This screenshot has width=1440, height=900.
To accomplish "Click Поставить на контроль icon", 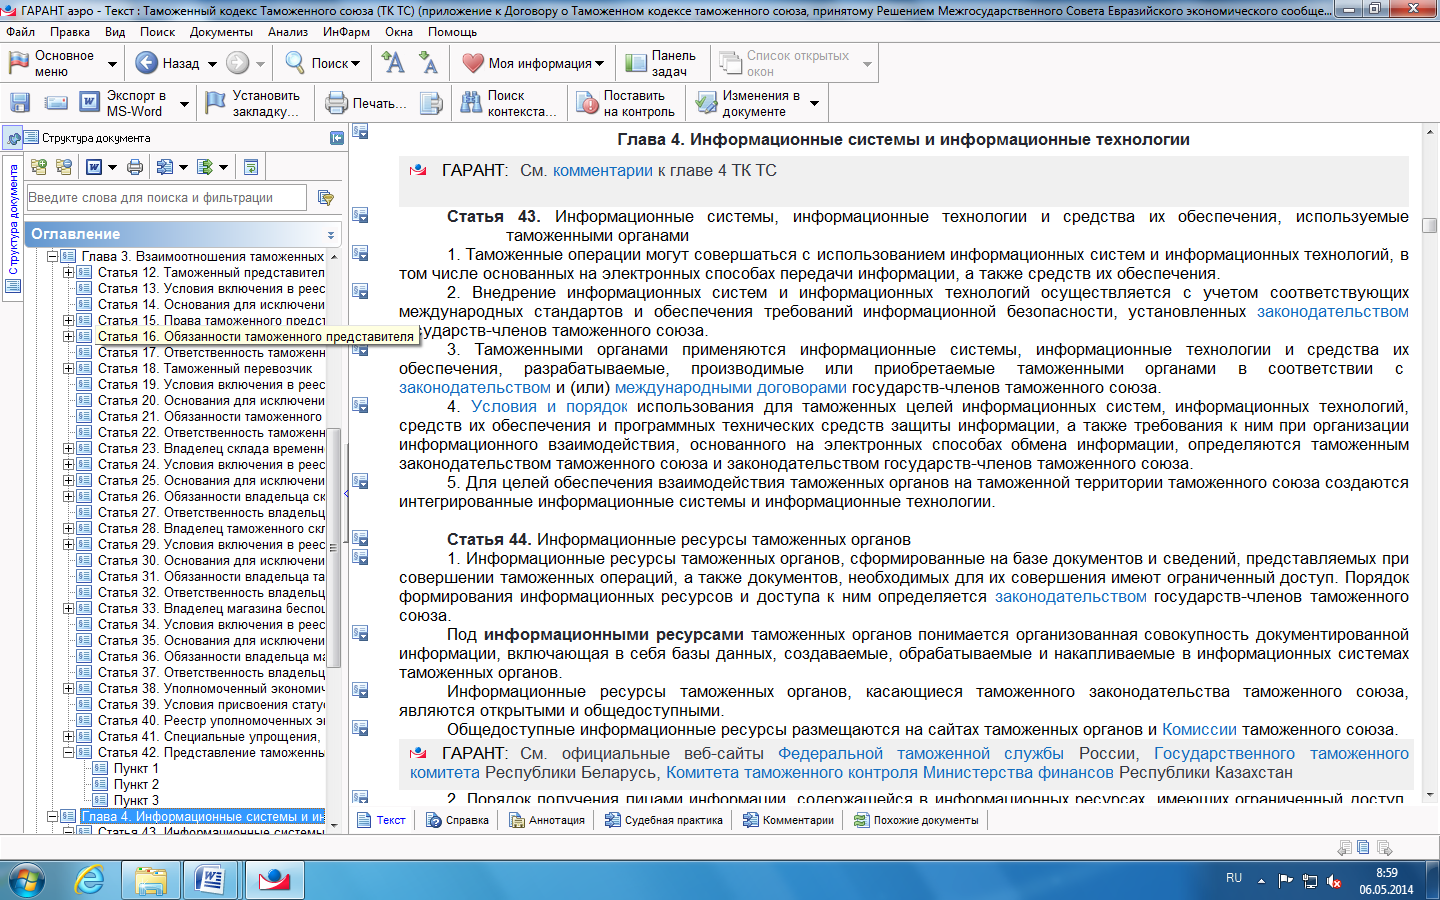I will 587,103.
